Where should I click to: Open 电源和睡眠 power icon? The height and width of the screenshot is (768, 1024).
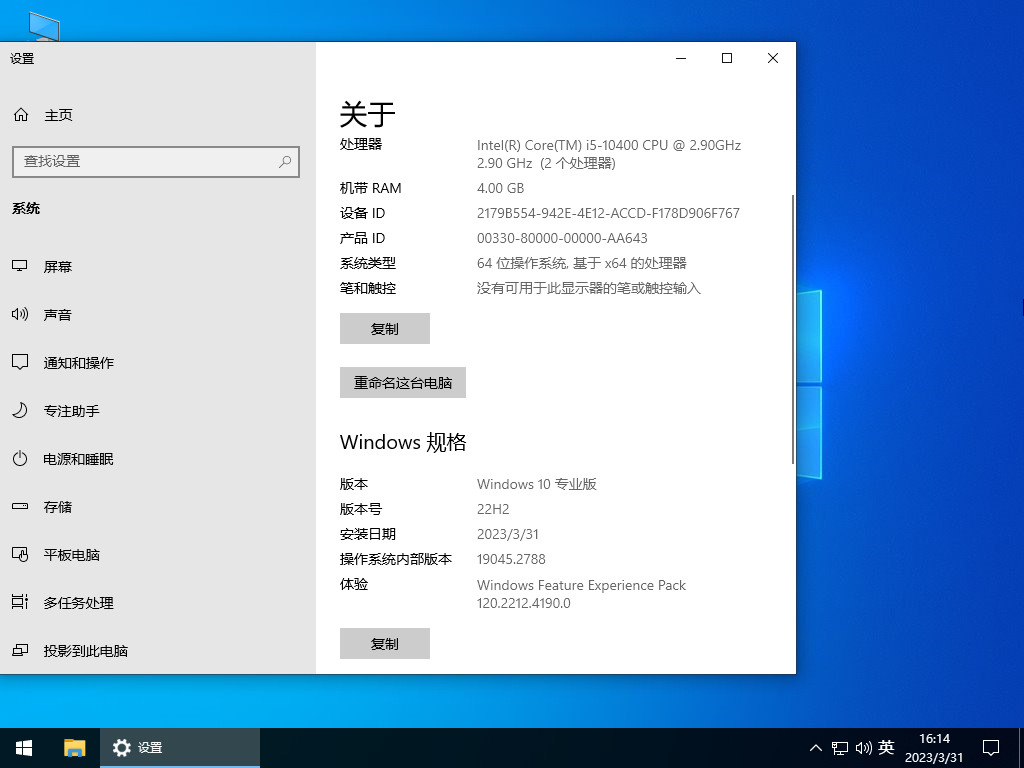tap(20, 459)
